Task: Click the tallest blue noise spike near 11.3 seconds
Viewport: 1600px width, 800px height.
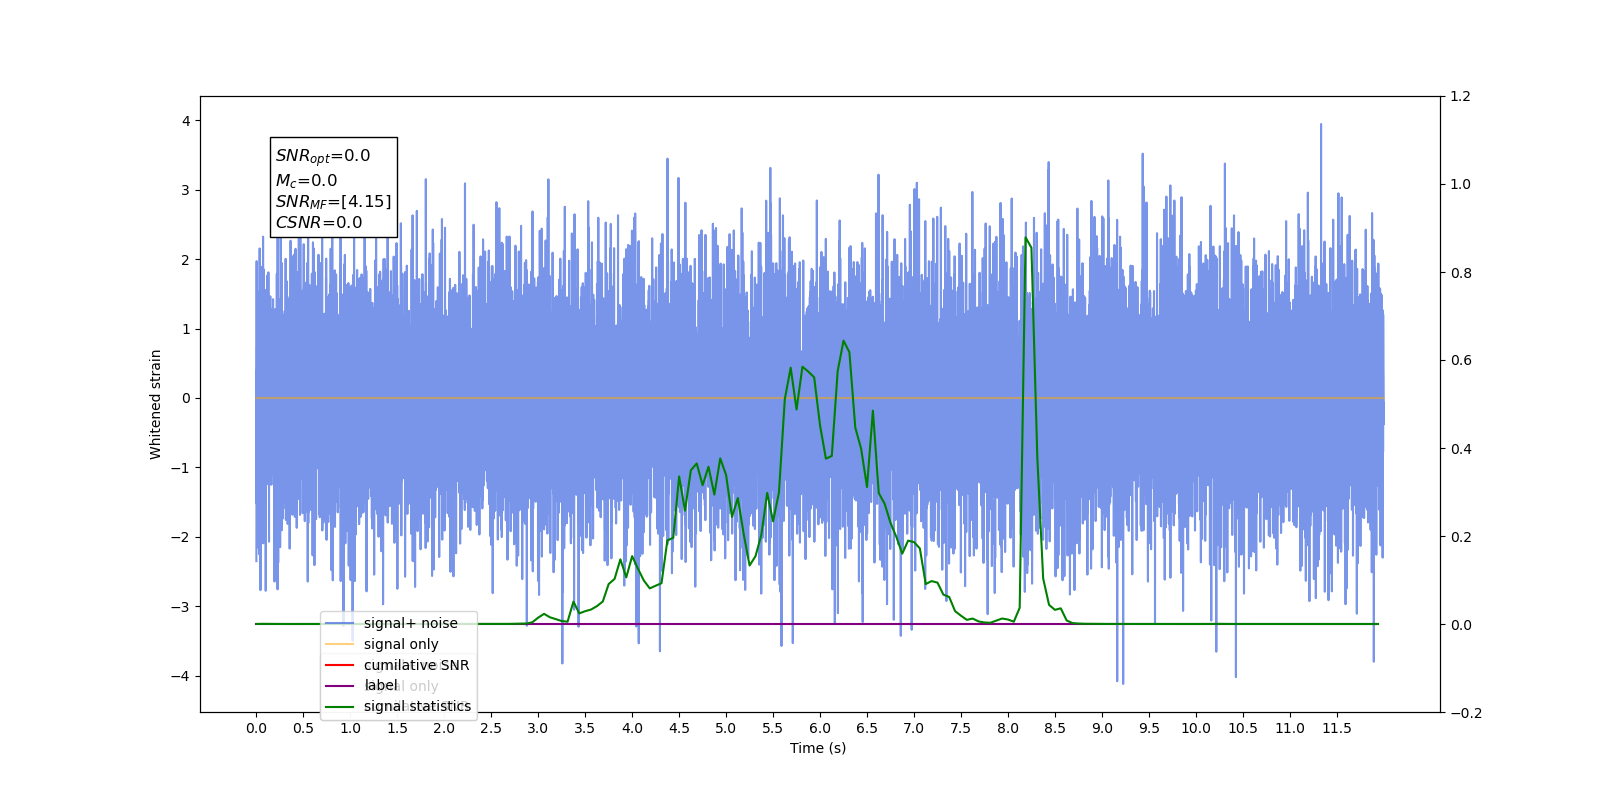Action: pos(1321,126)
